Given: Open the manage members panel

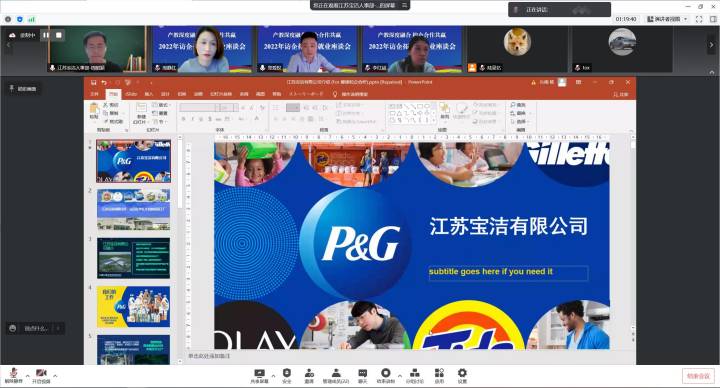Looking at the screenshot, I should pos(336,376).
